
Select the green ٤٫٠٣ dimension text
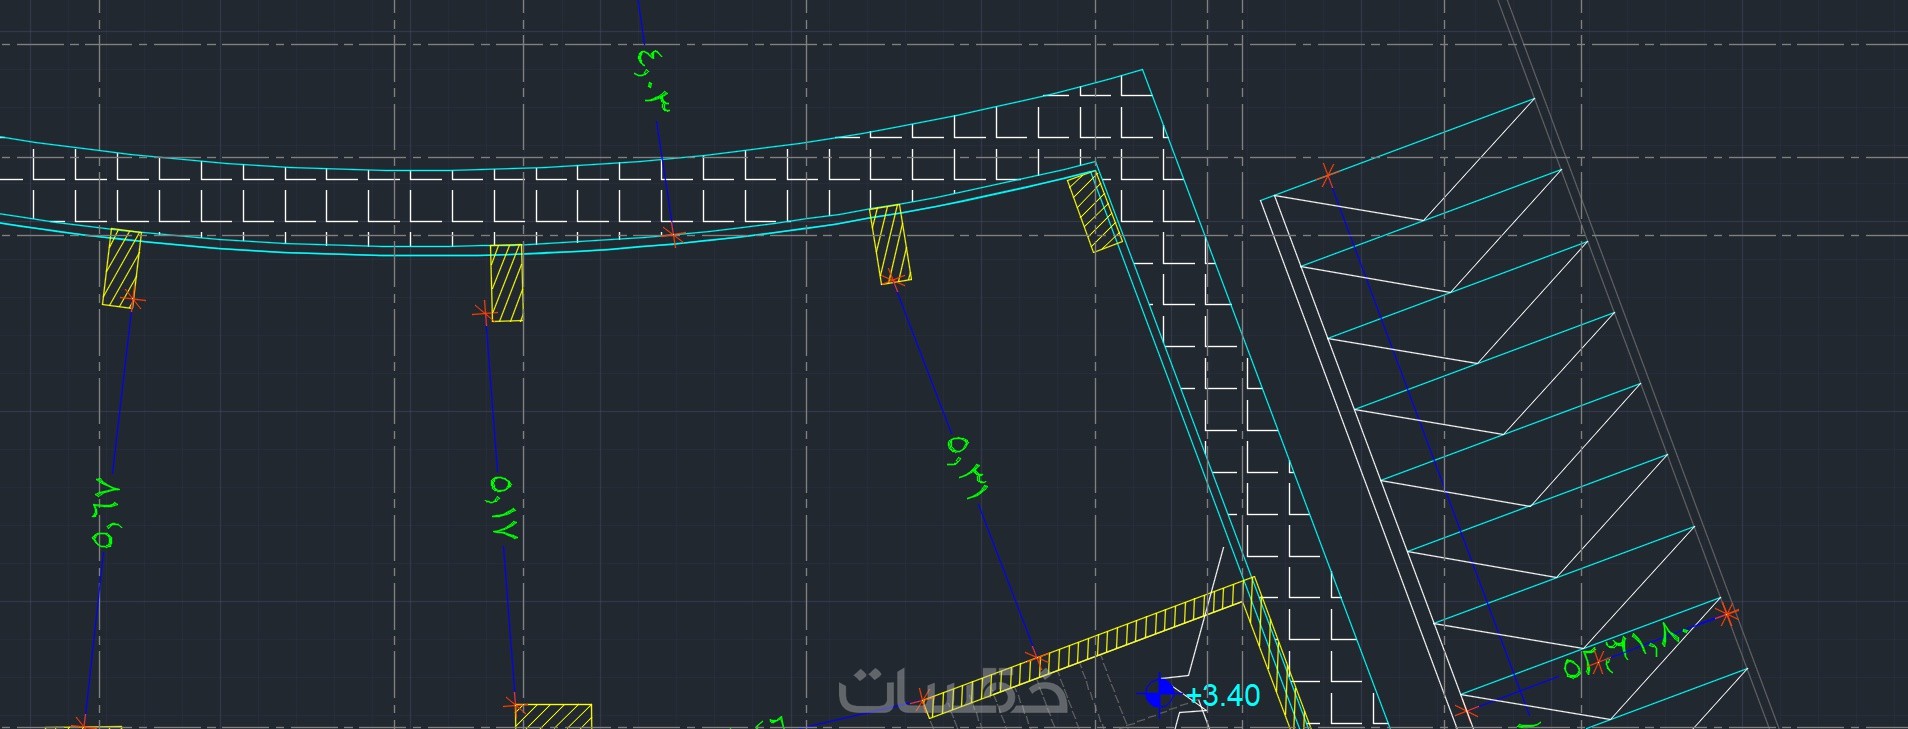(x=652, y=79)
